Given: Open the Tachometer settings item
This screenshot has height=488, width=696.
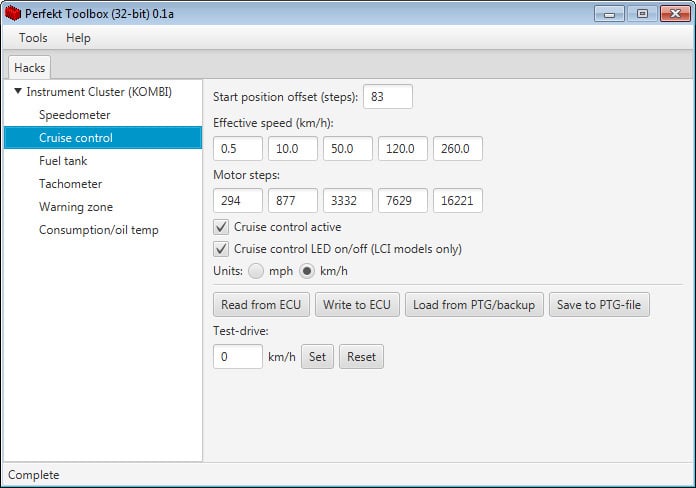Looking at the screenshot, I should (x=70, y=184).
